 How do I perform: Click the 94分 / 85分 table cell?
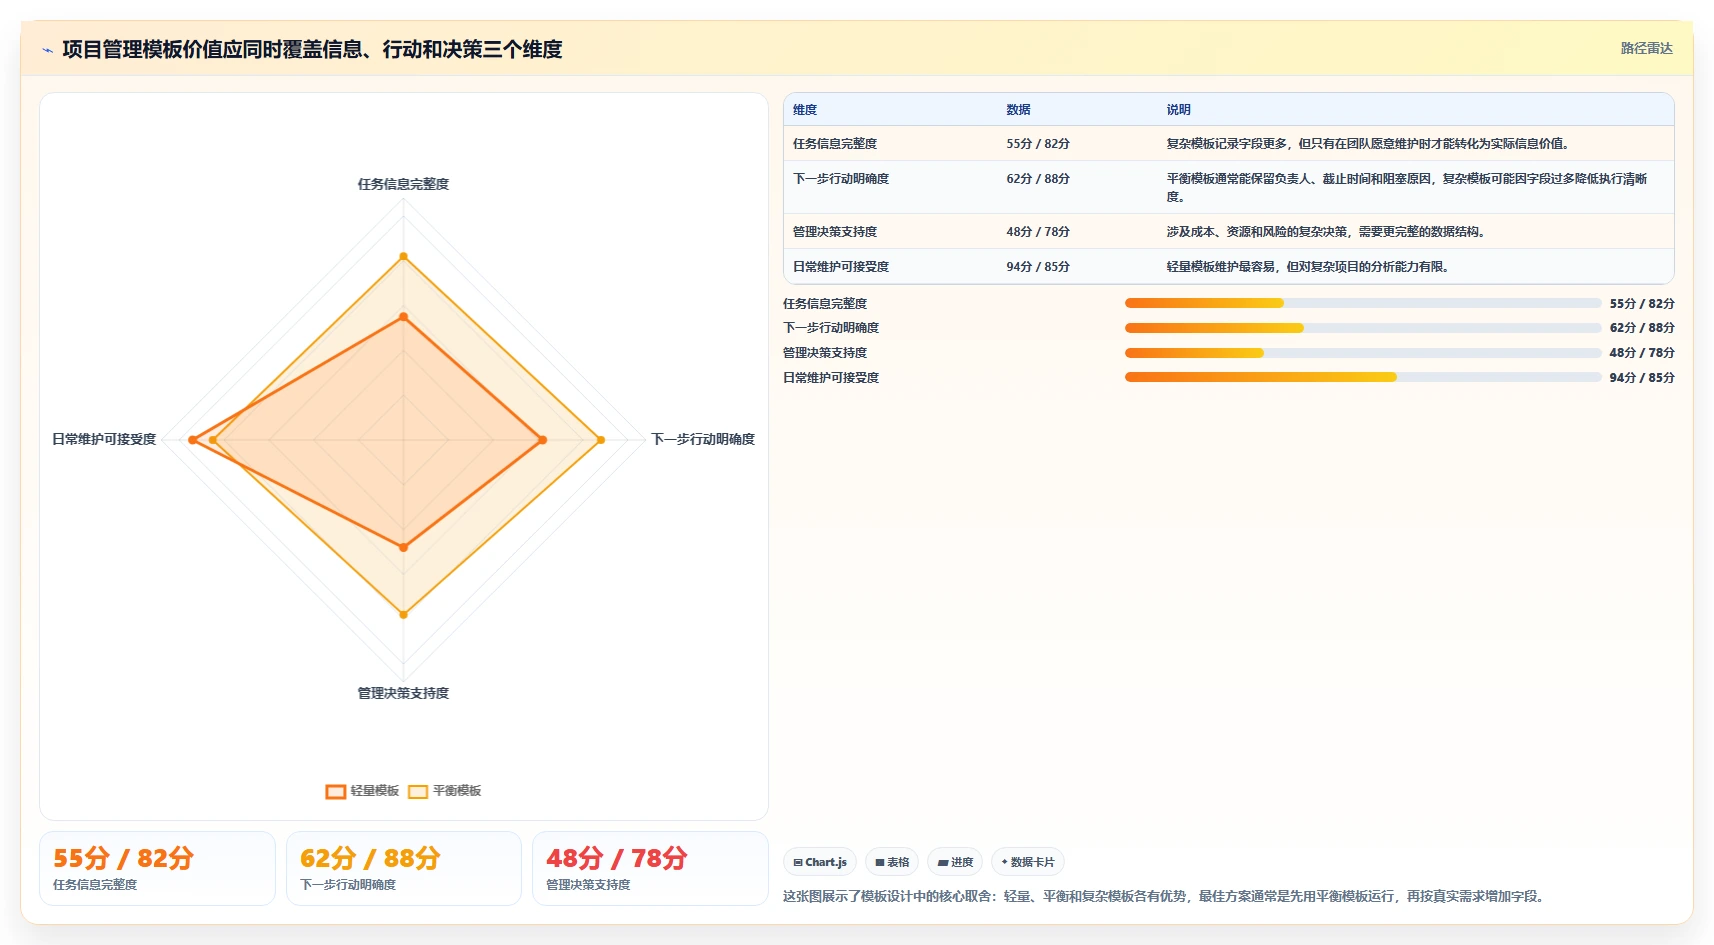[1038, 267]
